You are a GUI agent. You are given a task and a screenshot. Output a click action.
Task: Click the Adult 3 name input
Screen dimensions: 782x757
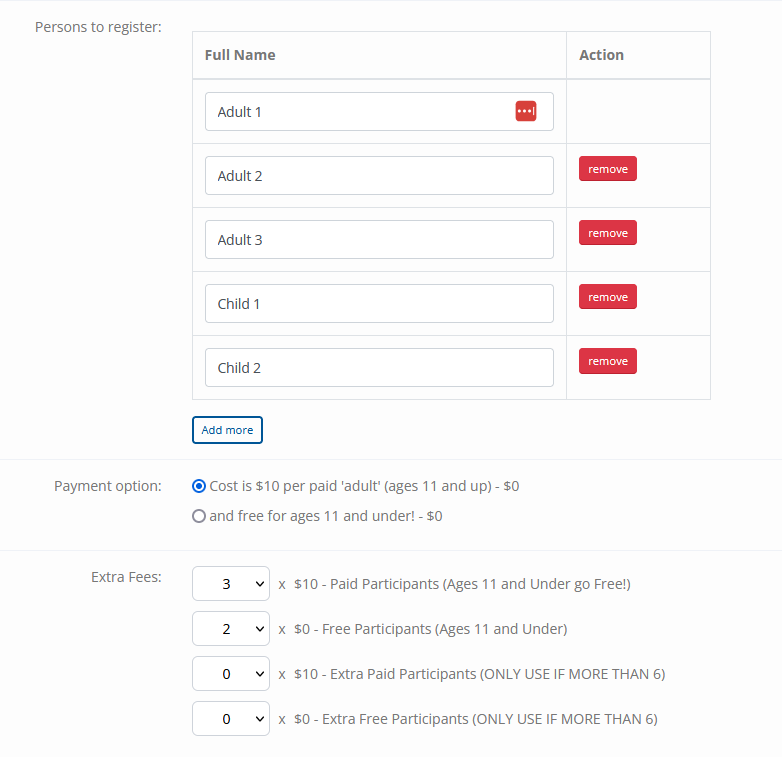tap(379, 240)
